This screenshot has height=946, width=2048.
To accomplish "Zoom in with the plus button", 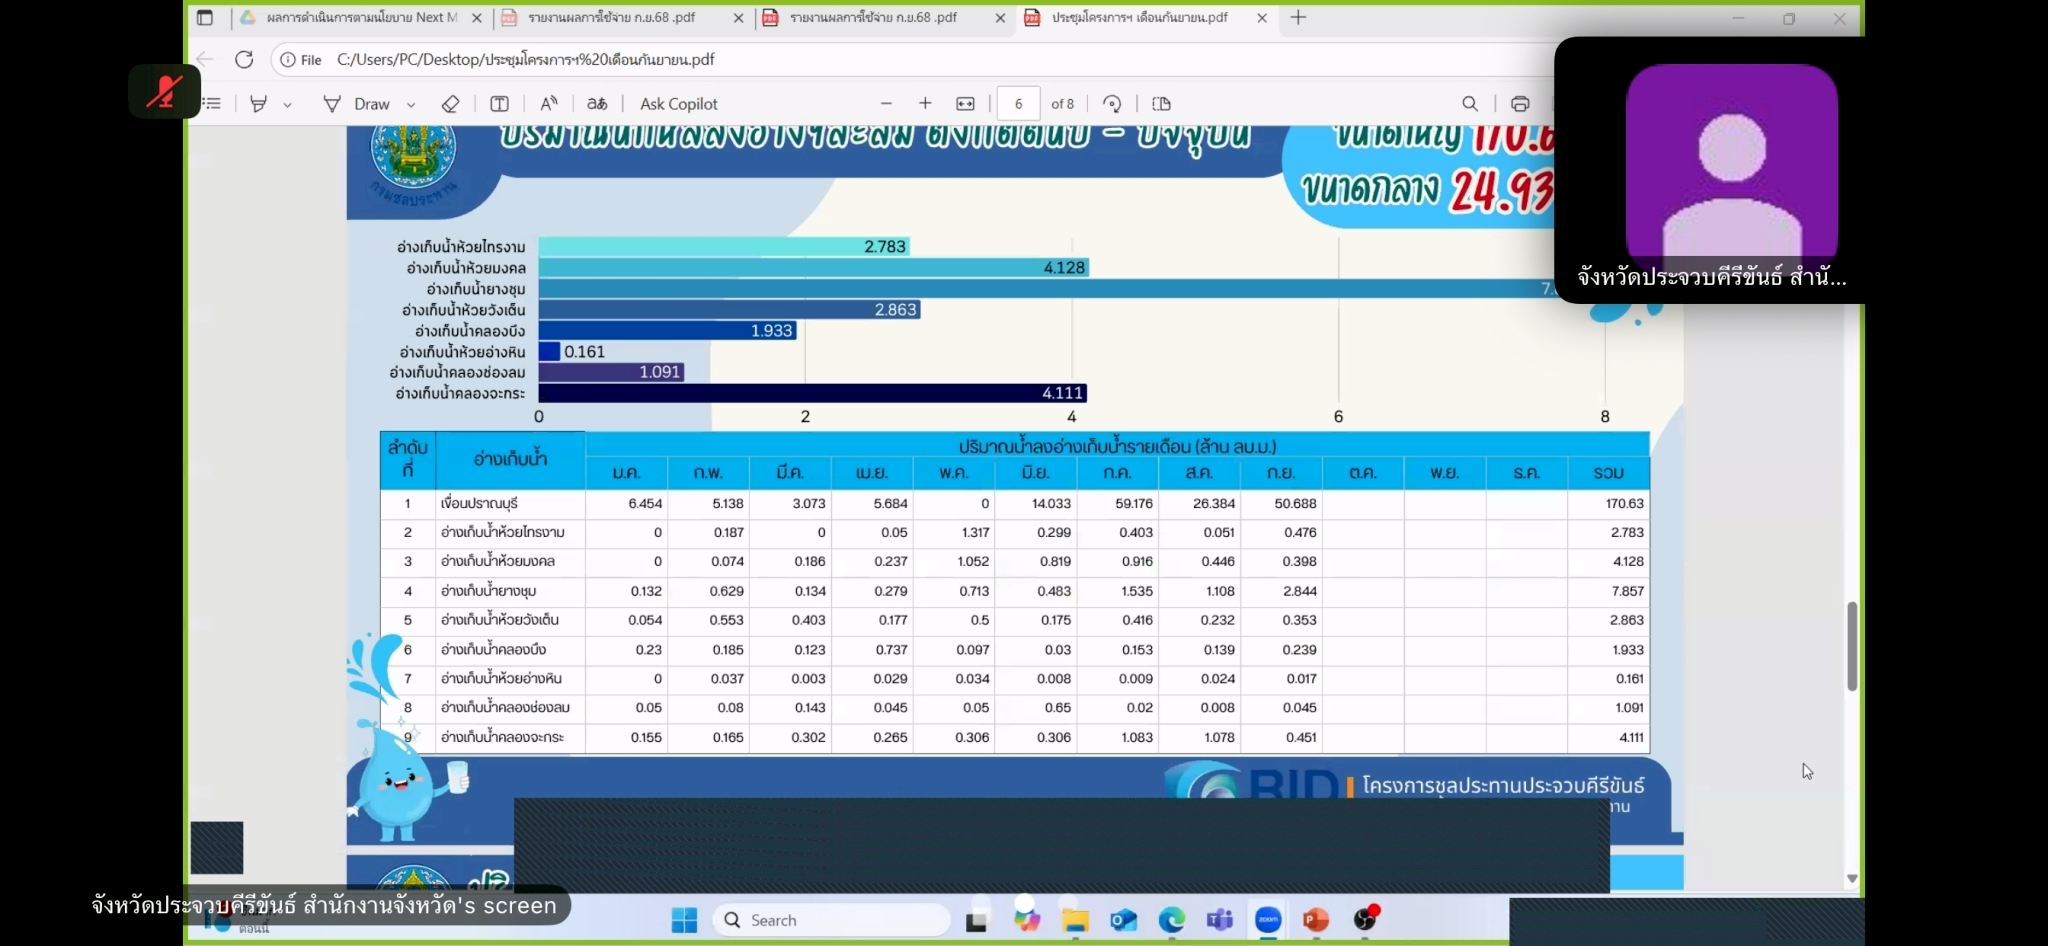I will (925, 104).
